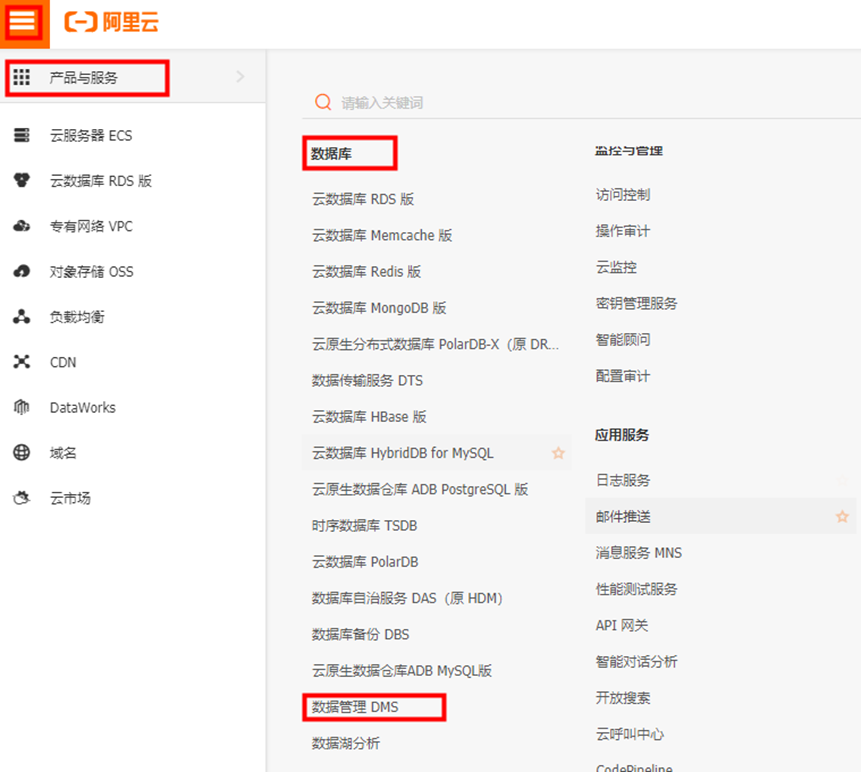
Task: Open 性能测试服务 link
Action: 636,589
